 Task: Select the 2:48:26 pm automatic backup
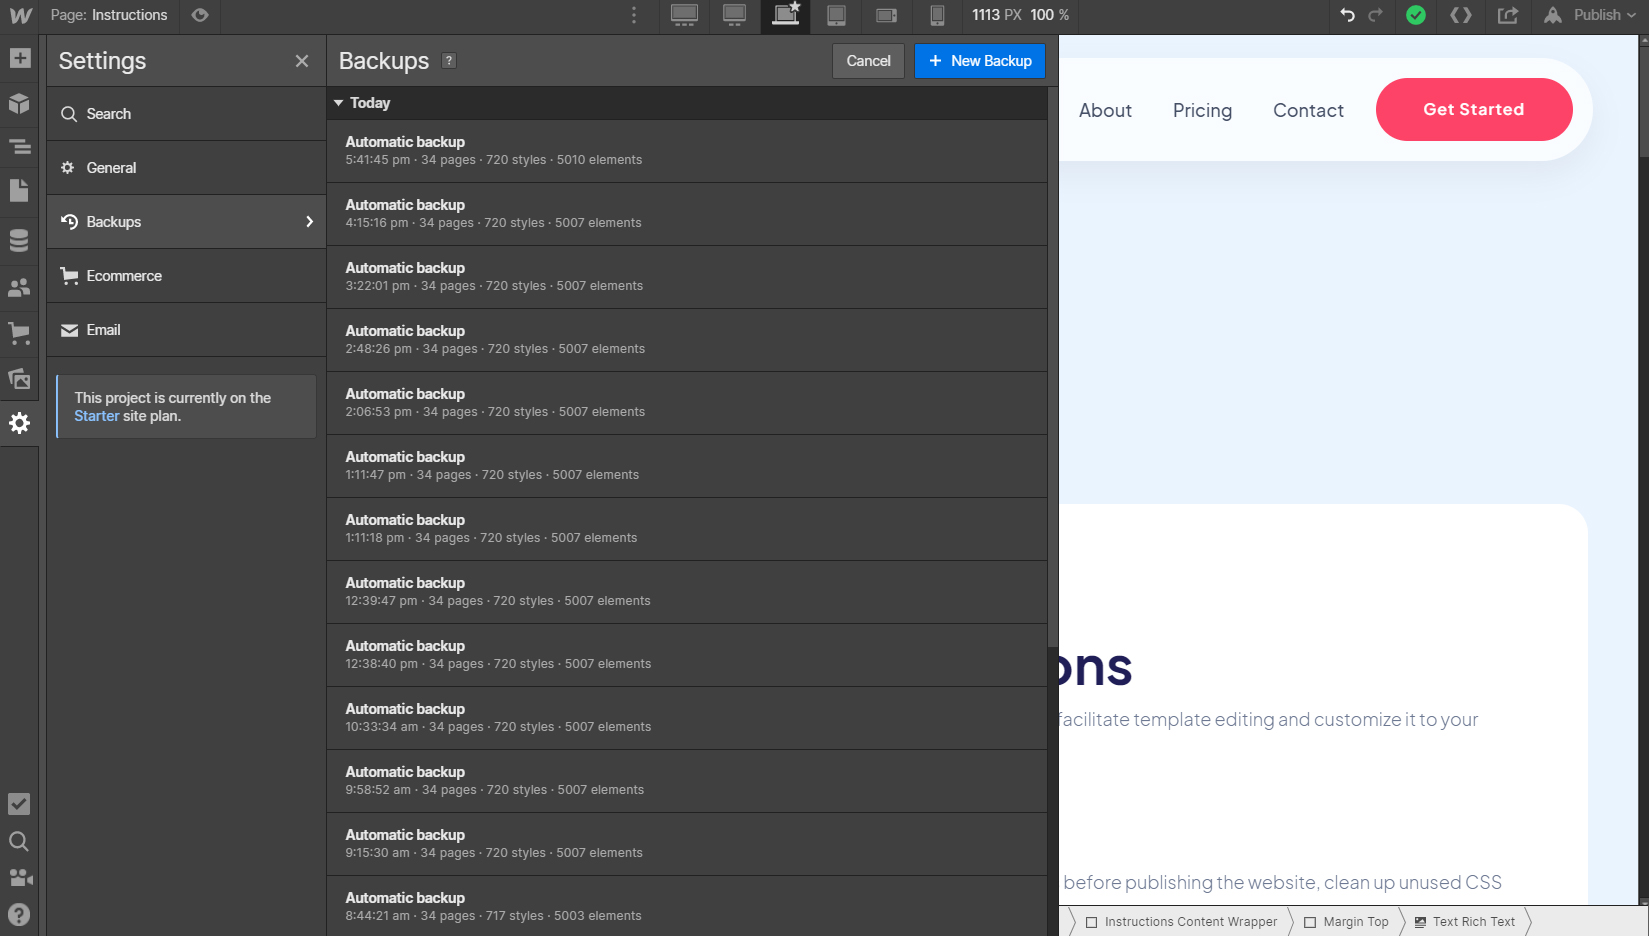click(687, 340)
